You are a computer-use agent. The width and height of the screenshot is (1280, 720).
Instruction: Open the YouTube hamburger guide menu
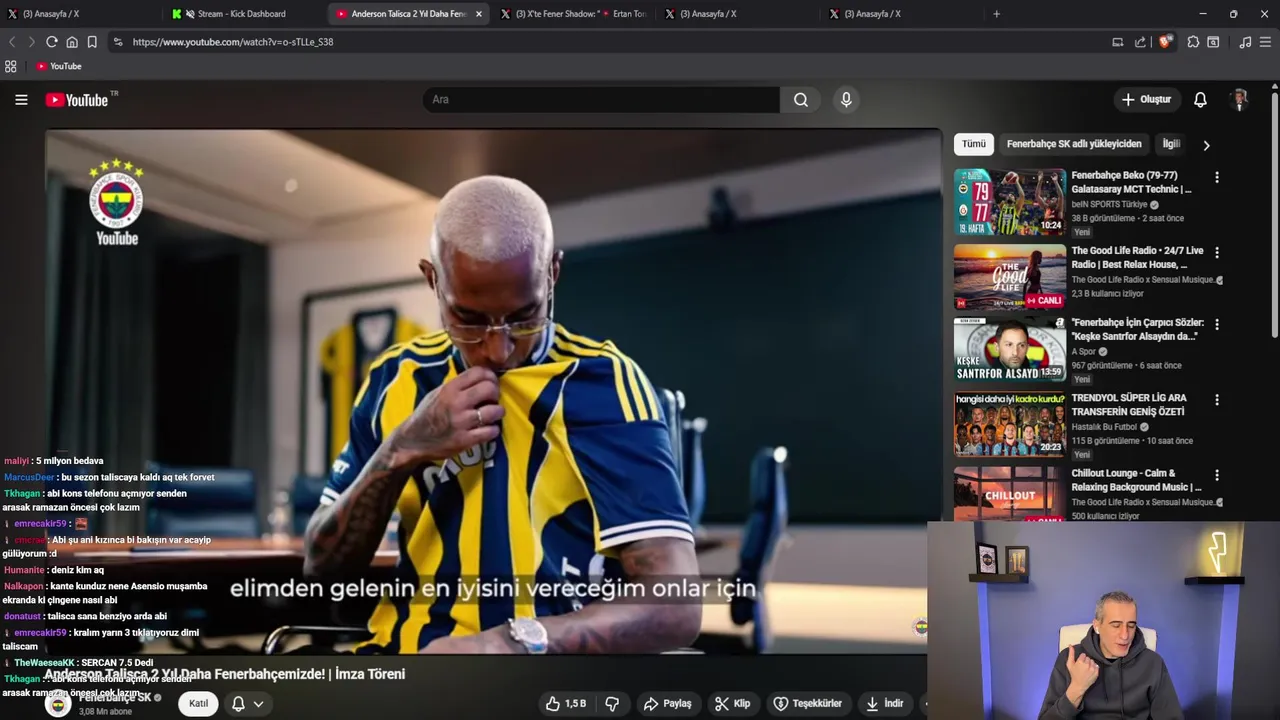(x=21, y=100)
